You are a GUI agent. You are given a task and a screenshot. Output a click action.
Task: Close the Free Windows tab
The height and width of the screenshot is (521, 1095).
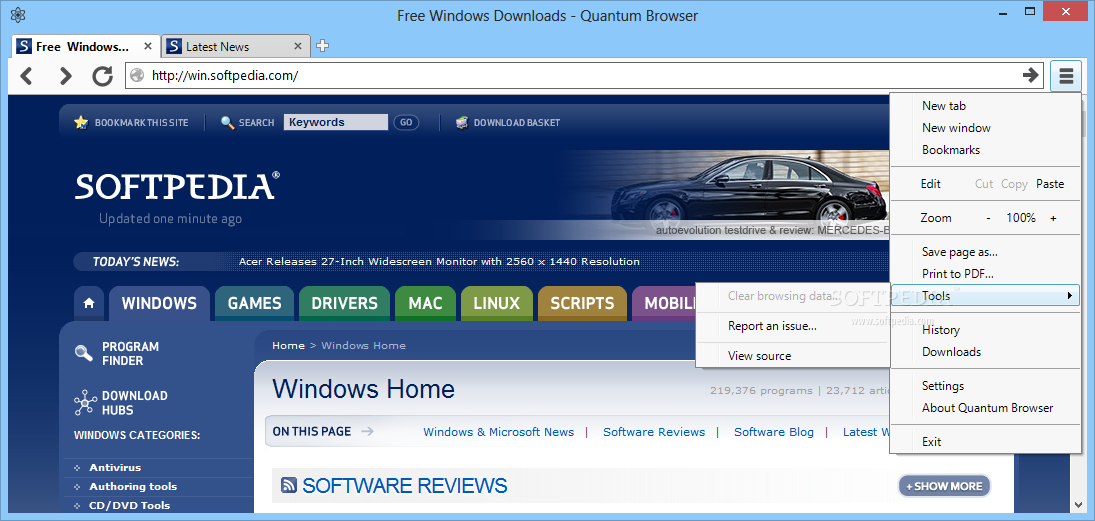pos(148,46)
